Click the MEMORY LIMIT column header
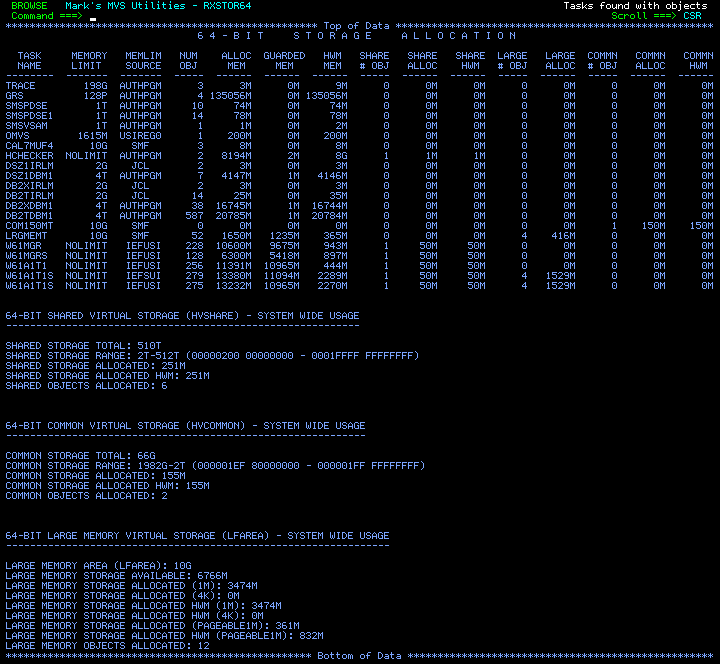 click(x=89, y=61)
